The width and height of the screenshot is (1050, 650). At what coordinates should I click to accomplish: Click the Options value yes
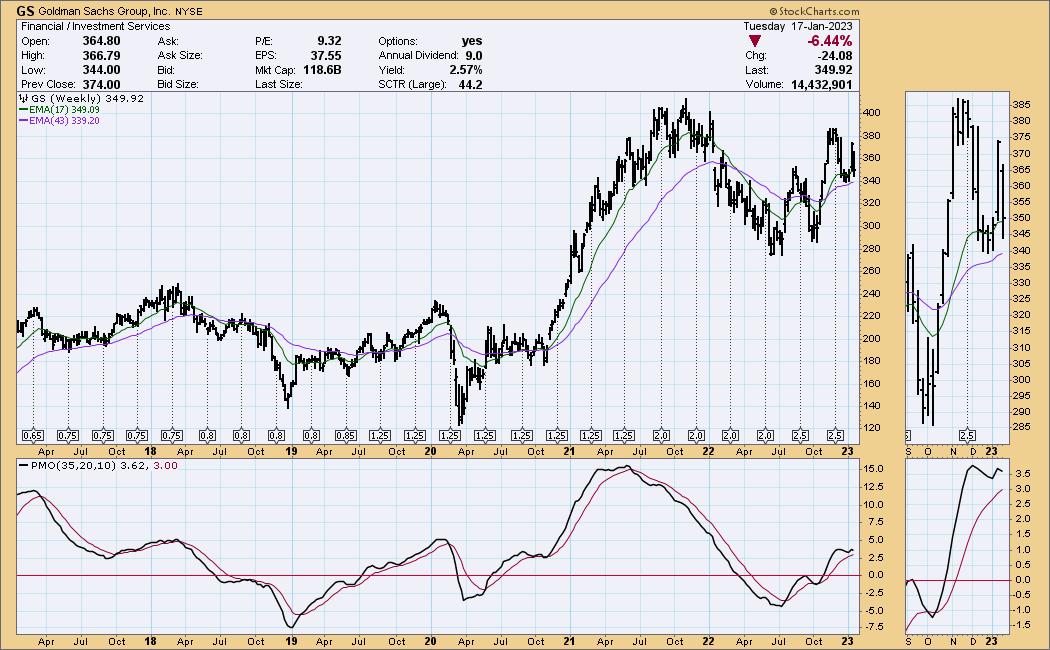[471, 41]
